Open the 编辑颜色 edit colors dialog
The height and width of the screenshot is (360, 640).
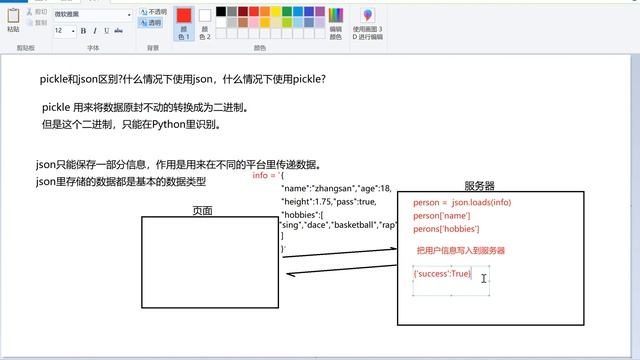(336, 24)
